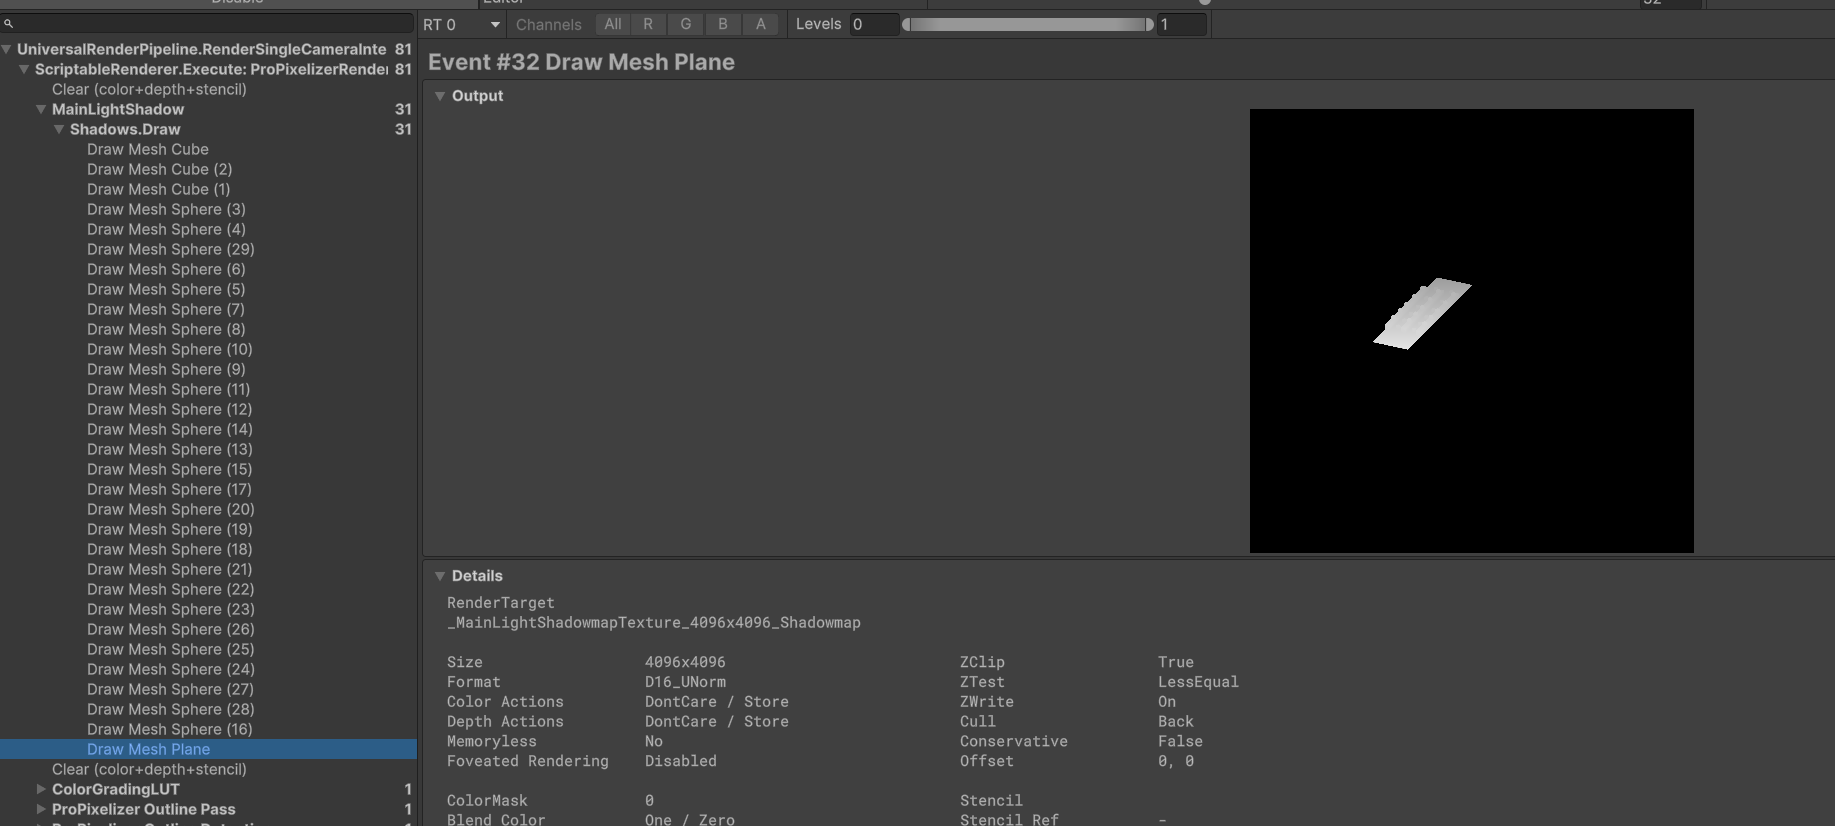Viewport: 1835px width, 826px height.
Task: Select Draw Mesh Sphere (5) event
Action: click(x=166, y=289)
